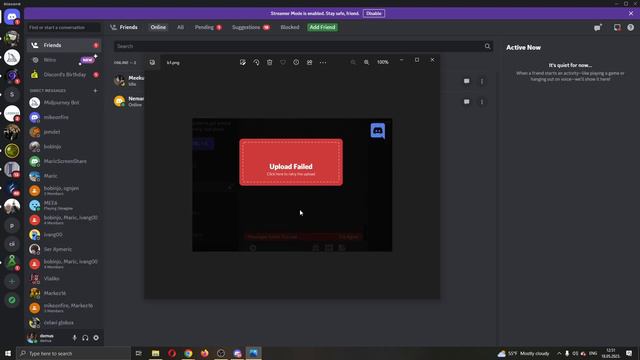Click the friends Search field
Viewport: 640px width, 360px height.
point(303,46)
